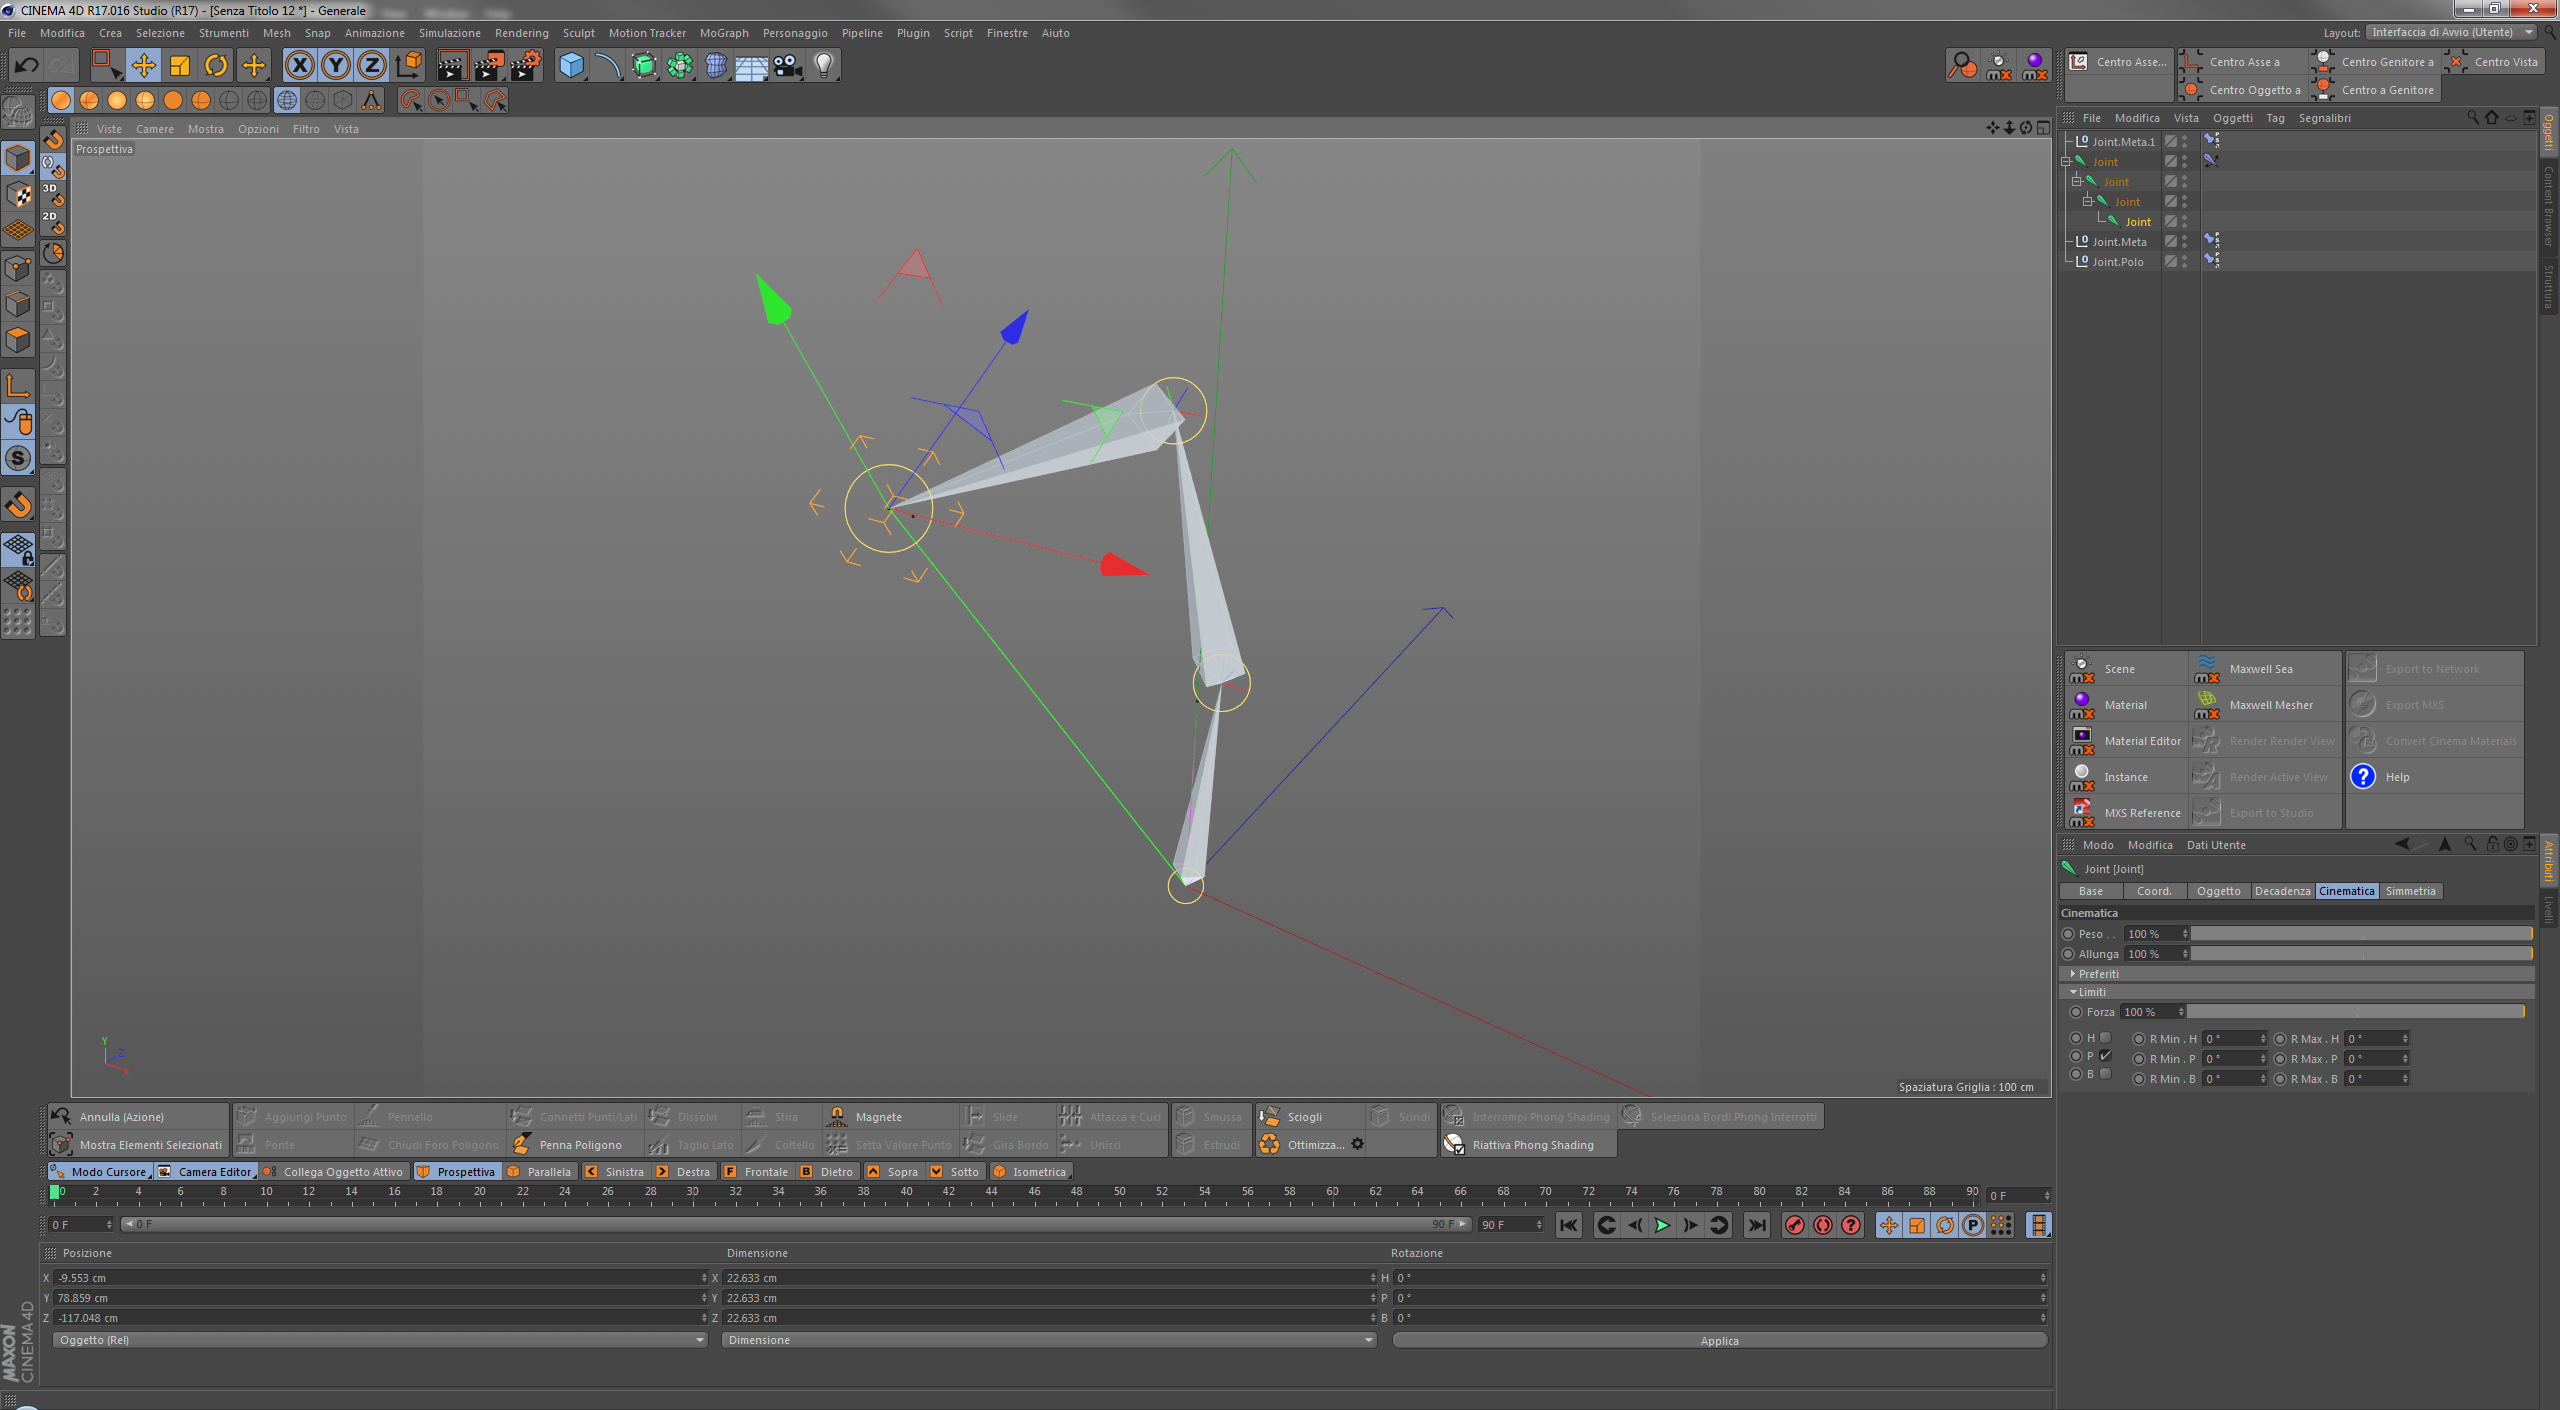Enable the B limit checkbox
The image size is (2560, 1410).
[2105, 1074]
